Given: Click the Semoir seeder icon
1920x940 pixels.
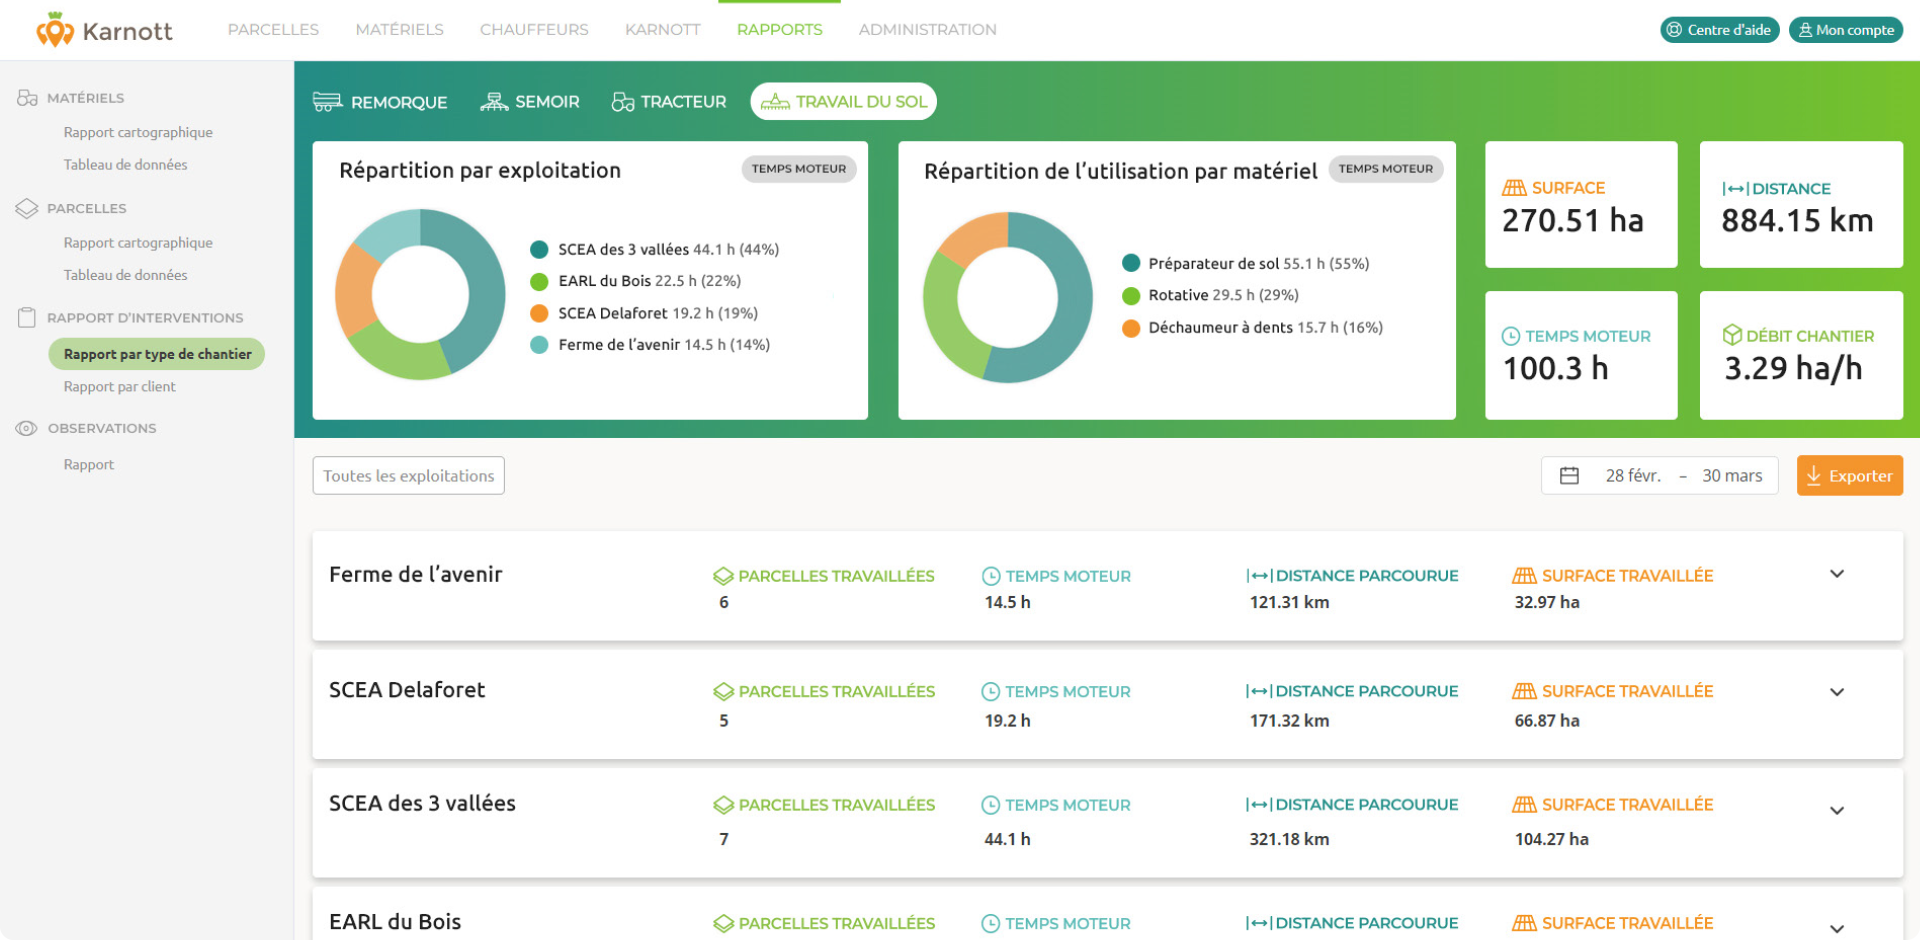Looking at the screenshot, I should tap(494, 102).
